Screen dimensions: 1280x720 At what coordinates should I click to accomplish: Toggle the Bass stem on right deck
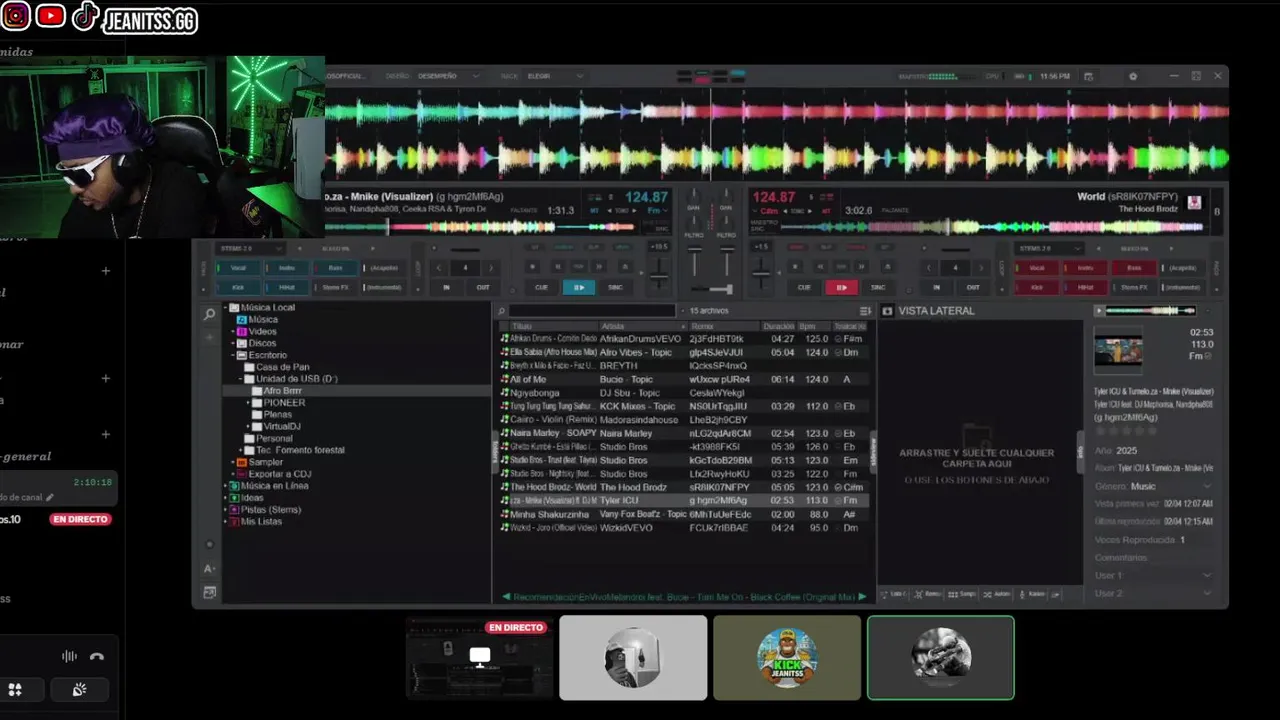(1133, 268)
